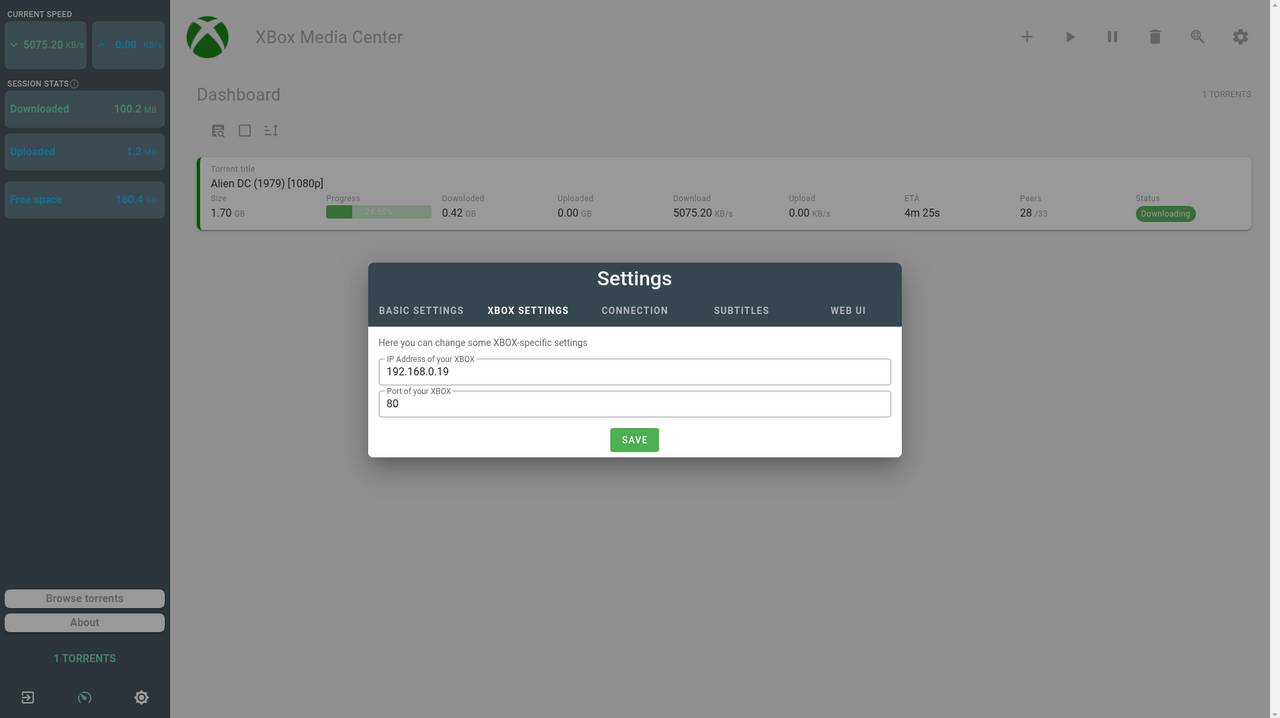Switch to the Basic Settings tab
Screen dimensions: 1280x718
(x=421, y=311)
